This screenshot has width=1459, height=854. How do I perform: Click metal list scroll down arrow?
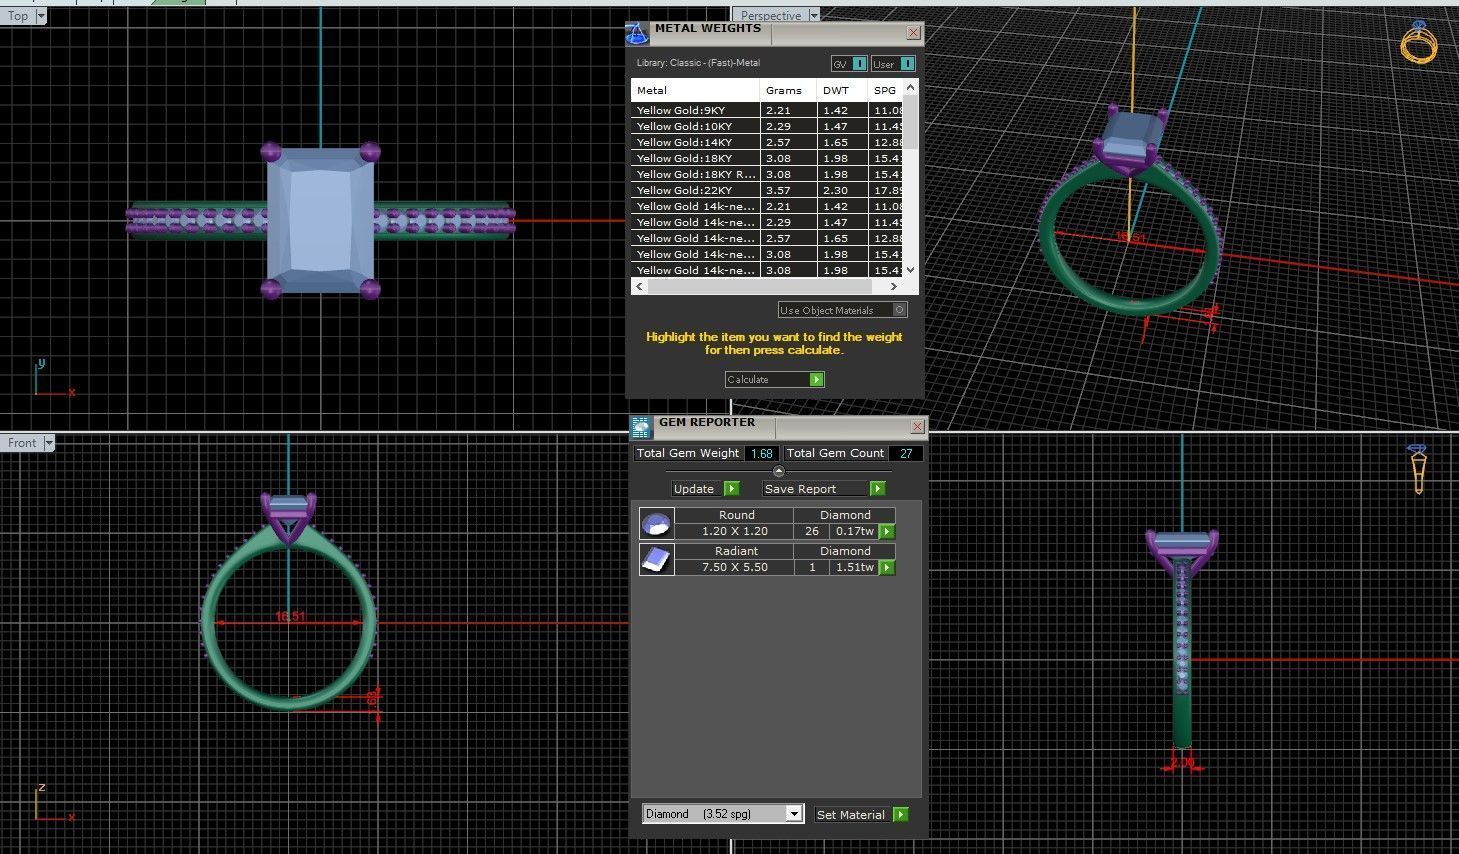coord(910,270)
